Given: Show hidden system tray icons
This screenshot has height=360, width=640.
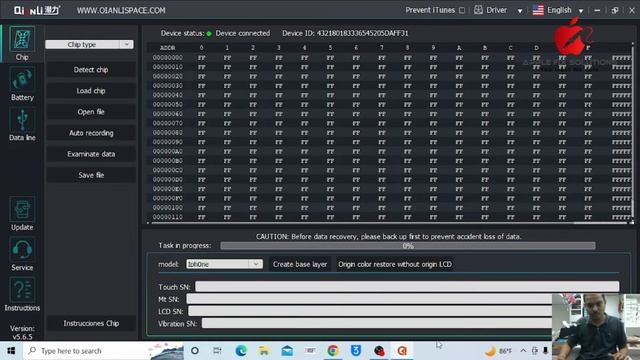Looking at the screenshot, I should point(523,351).
